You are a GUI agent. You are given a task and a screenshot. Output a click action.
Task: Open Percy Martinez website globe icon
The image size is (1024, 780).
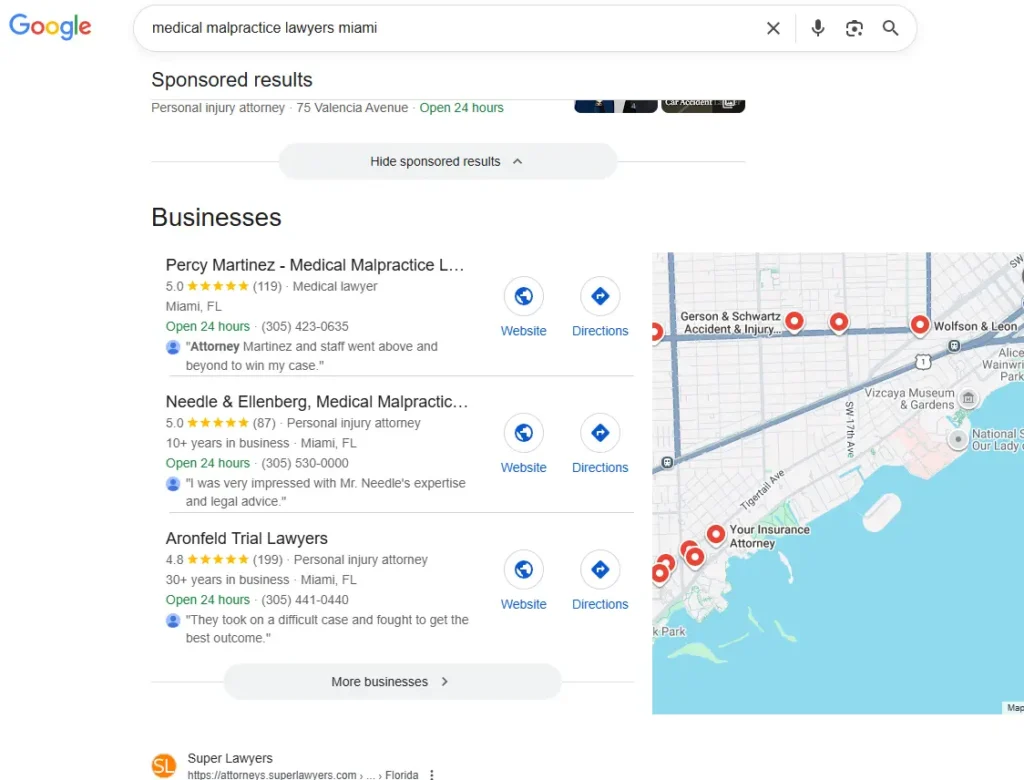point(523,297)
